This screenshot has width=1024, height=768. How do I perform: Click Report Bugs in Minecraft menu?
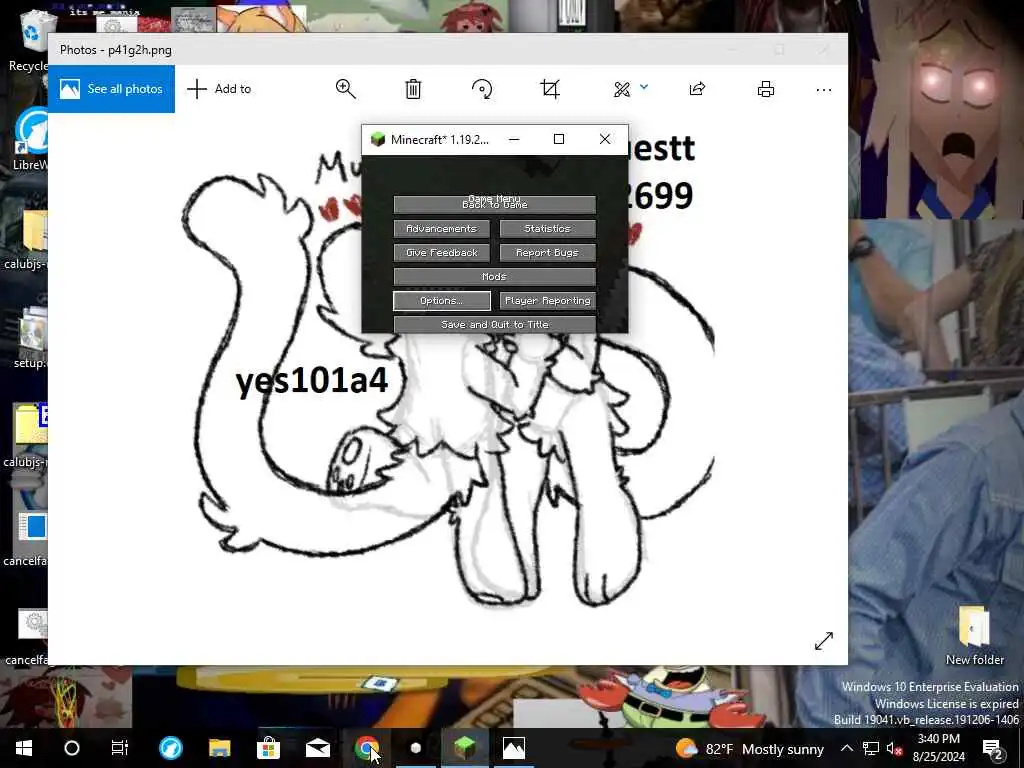(547, 253)
